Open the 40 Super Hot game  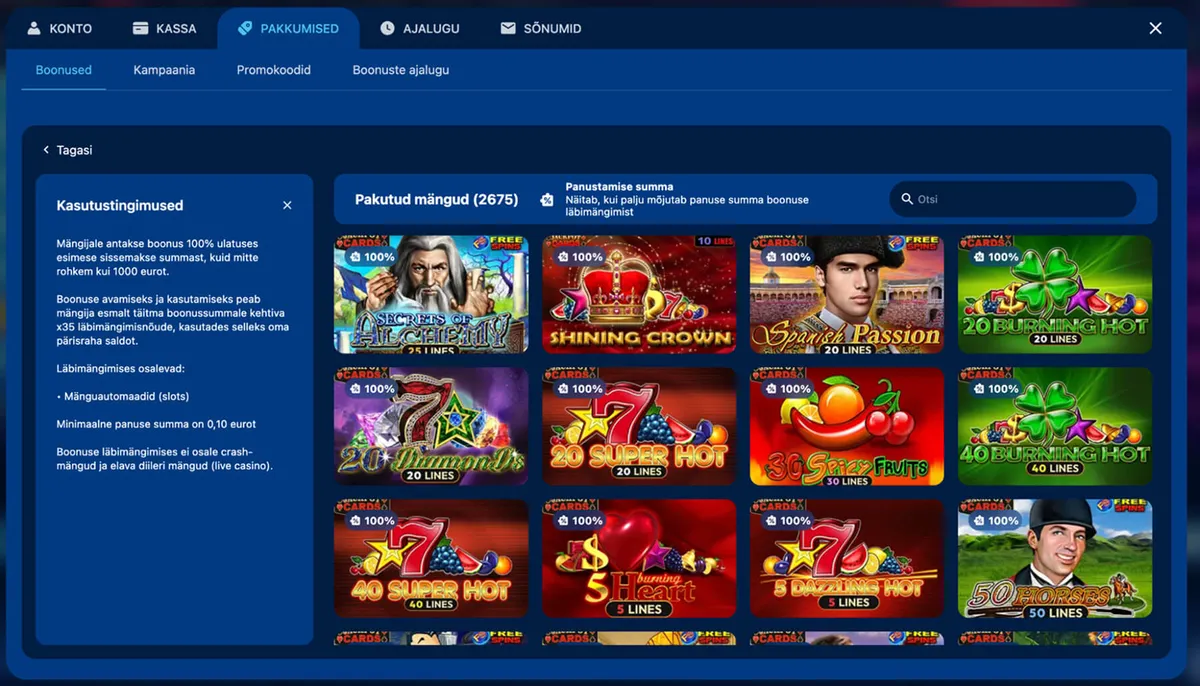tap(431, 559)
